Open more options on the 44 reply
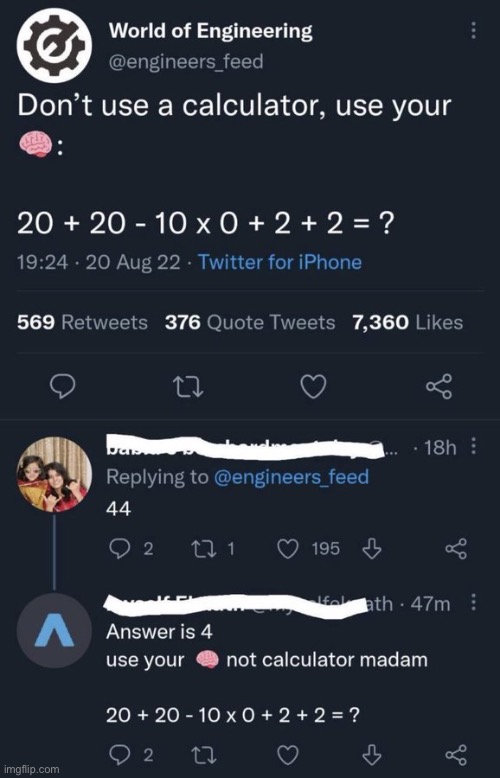Image resolution: width=500 pixels, height=778 pixels. click(x=473, y=446)
